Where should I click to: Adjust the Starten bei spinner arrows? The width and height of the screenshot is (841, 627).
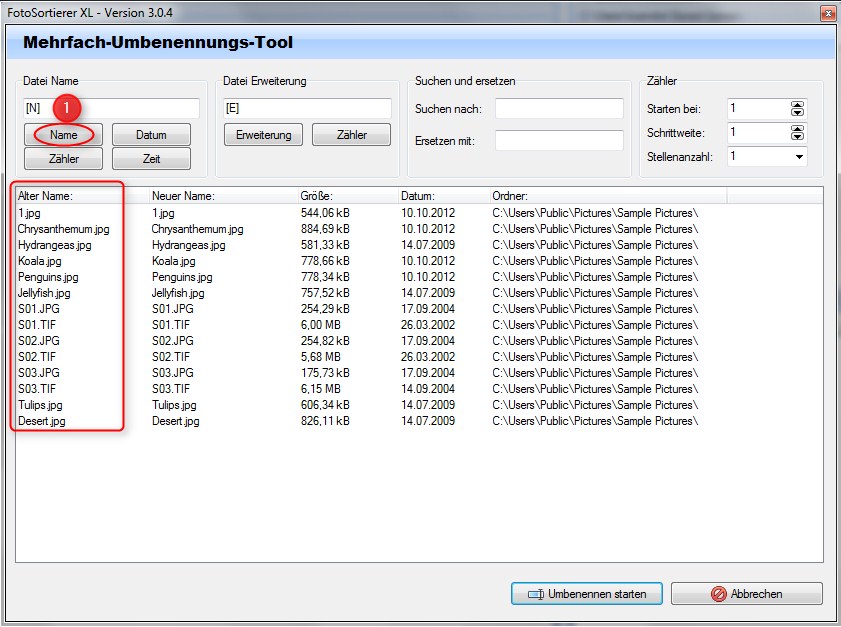click(798, 109)
